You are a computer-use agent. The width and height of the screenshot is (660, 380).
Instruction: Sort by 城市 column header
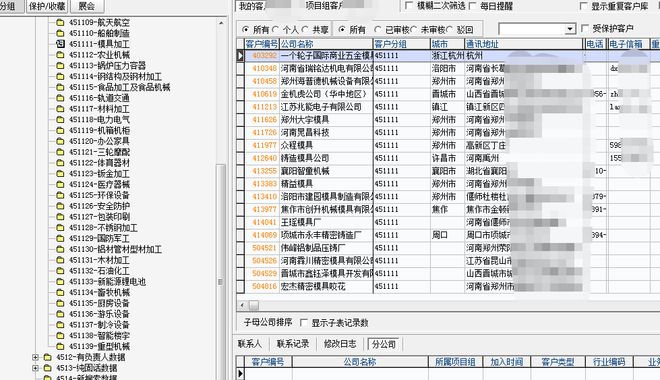click(x=447, y=44)
